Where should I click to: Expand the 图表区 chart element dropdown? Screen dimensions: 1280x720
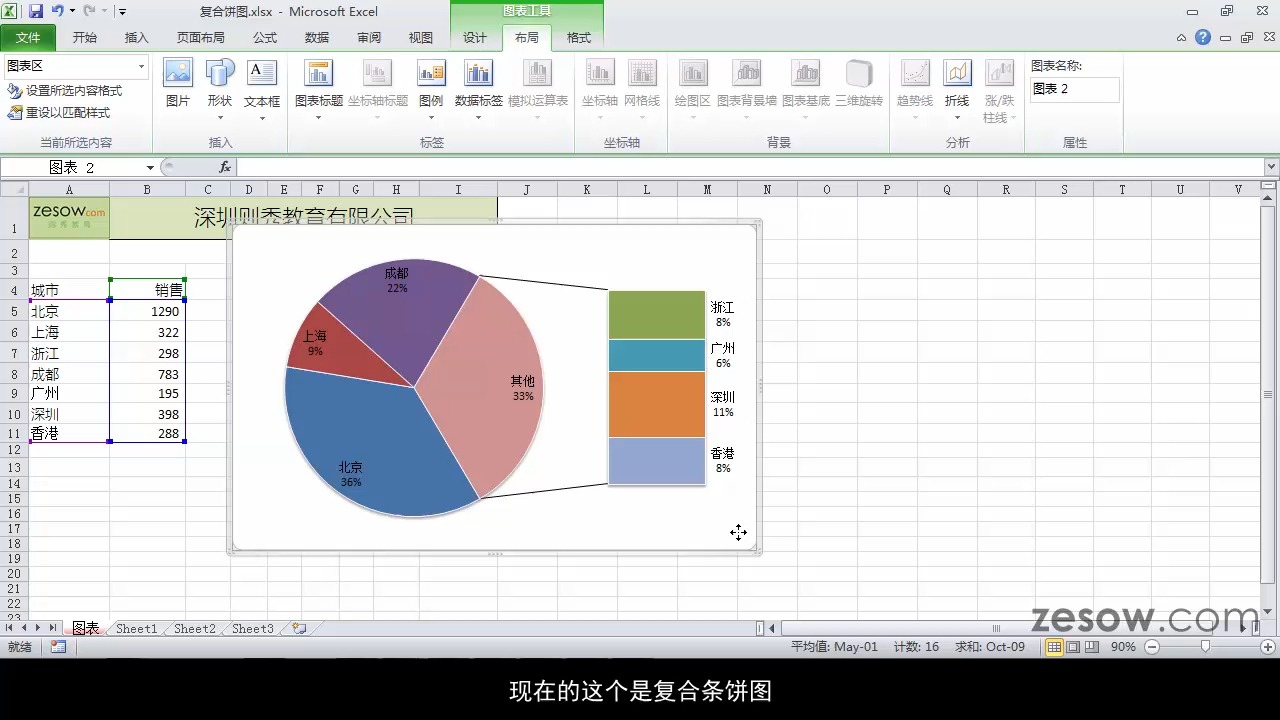pyautogui.click(x=141, y=66)
